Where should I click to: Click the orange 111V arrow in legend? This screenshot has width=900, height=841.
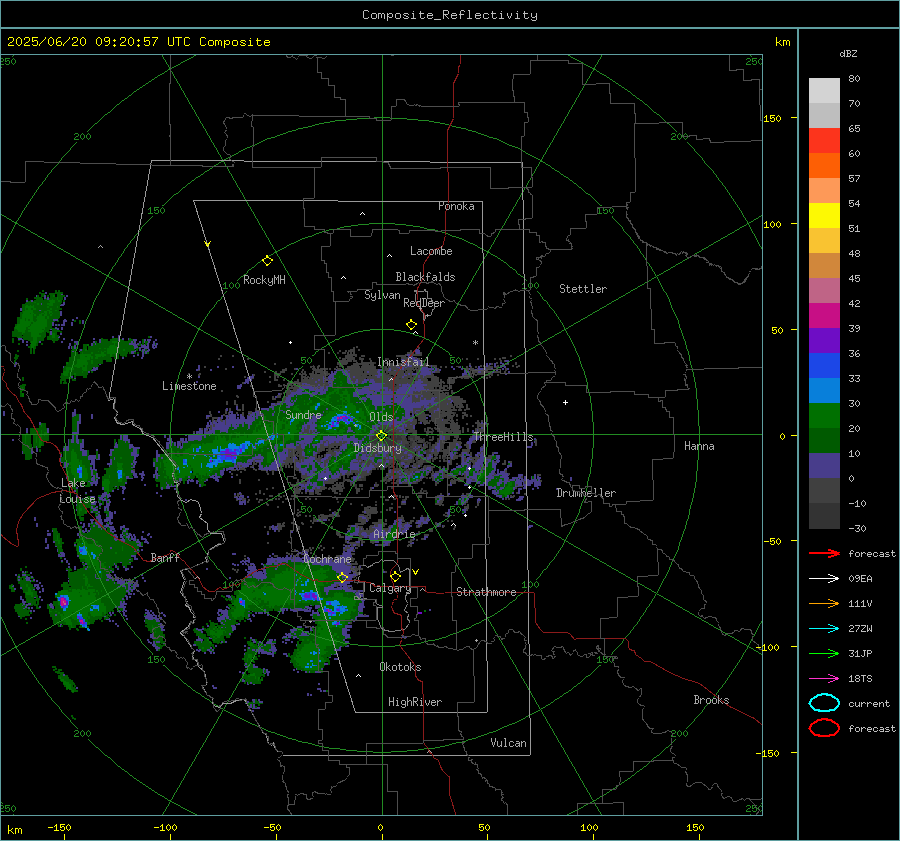coord(824,603)
